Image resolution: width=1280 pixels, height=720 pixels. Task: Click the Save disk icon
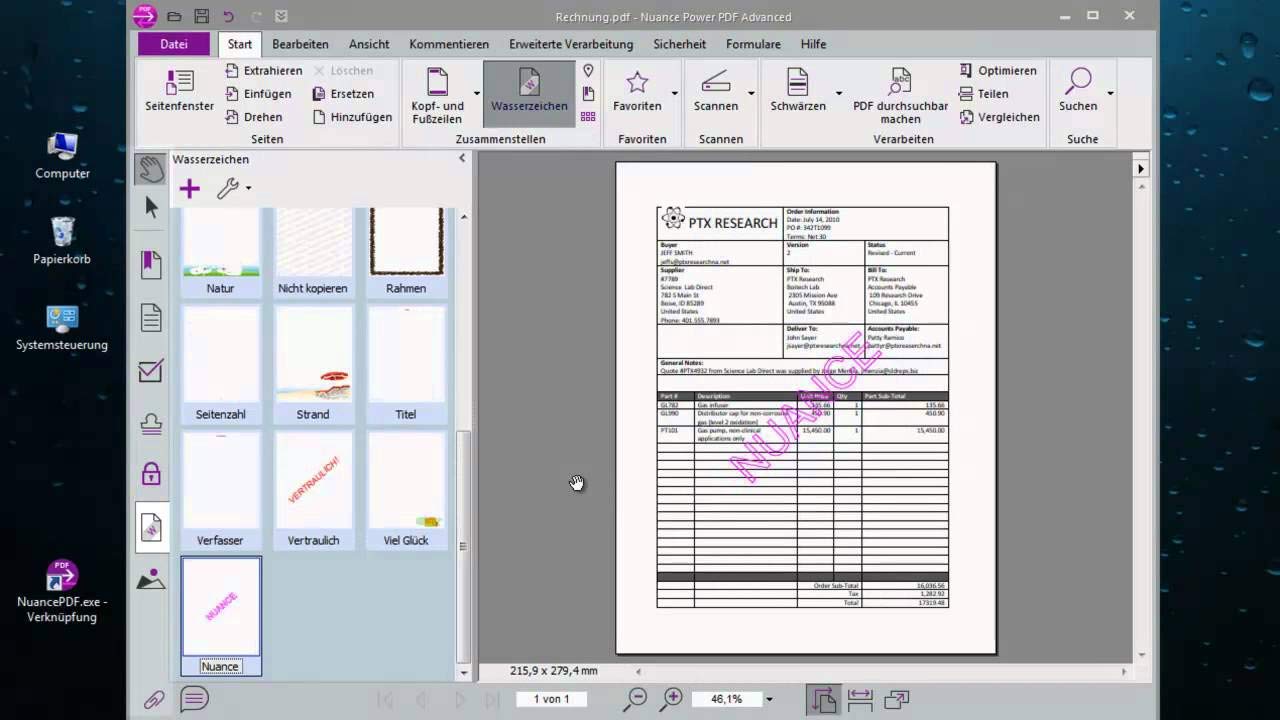tap(201, 16)
